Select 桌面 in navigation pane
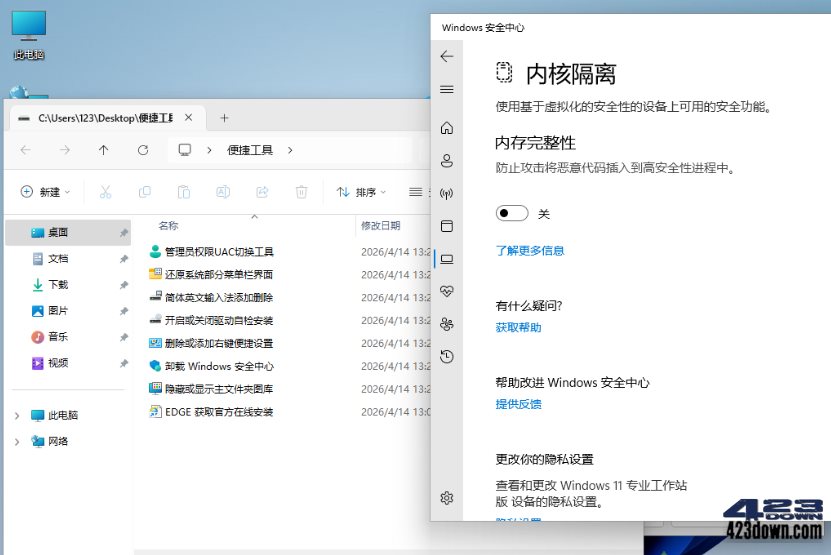831x555 pixels. [x=68, y=233]
